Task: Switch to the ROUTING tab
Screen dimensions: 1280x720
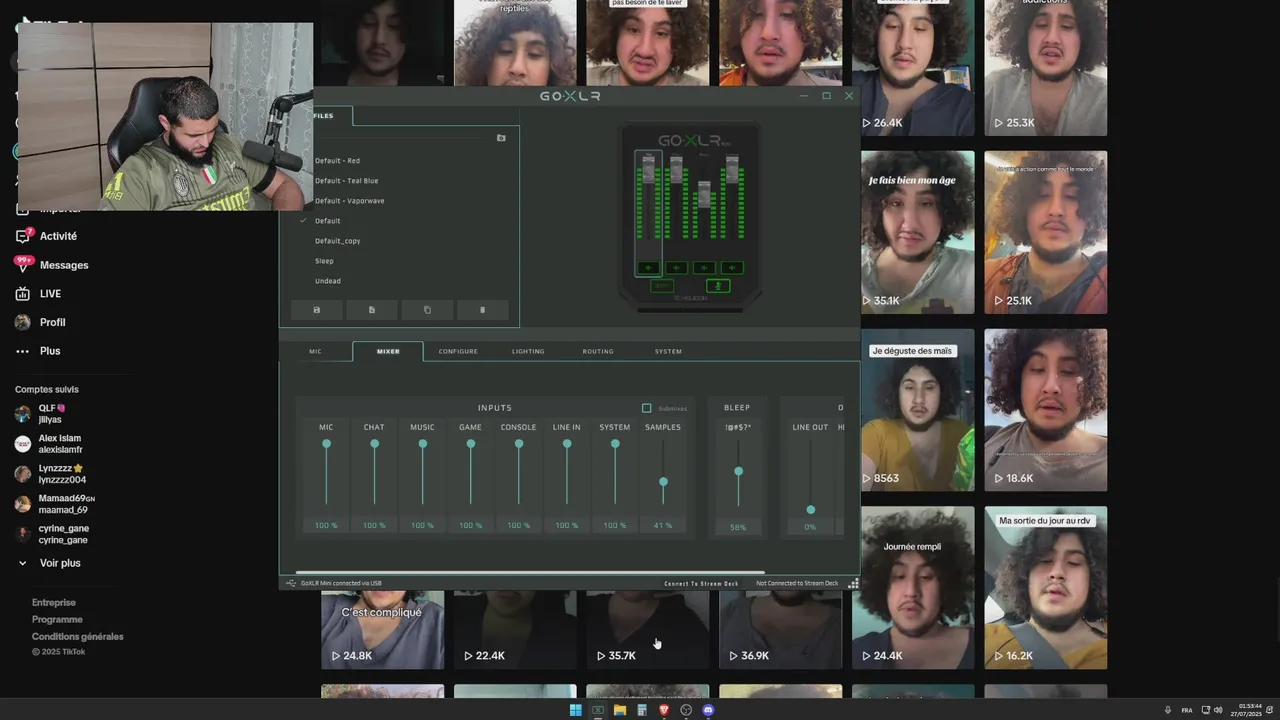Action: click(598, 351)
